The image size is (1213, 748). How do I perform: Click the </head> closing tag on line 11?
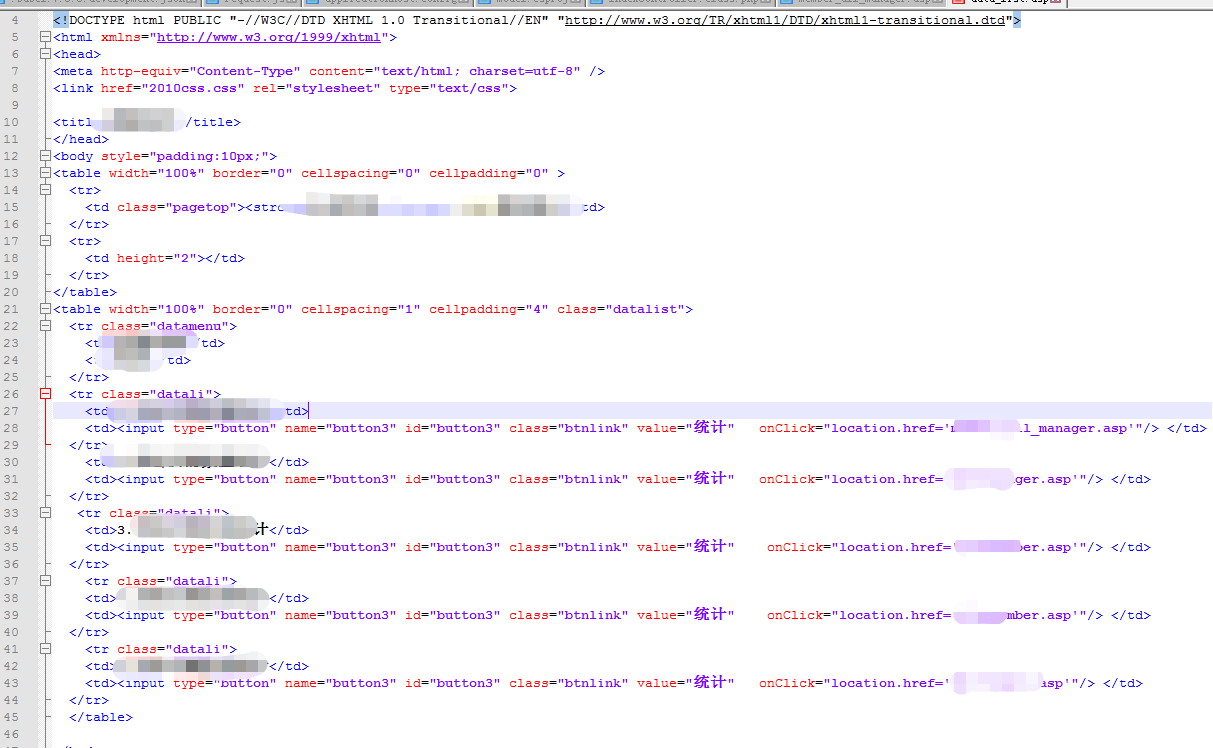coord(81,139)
